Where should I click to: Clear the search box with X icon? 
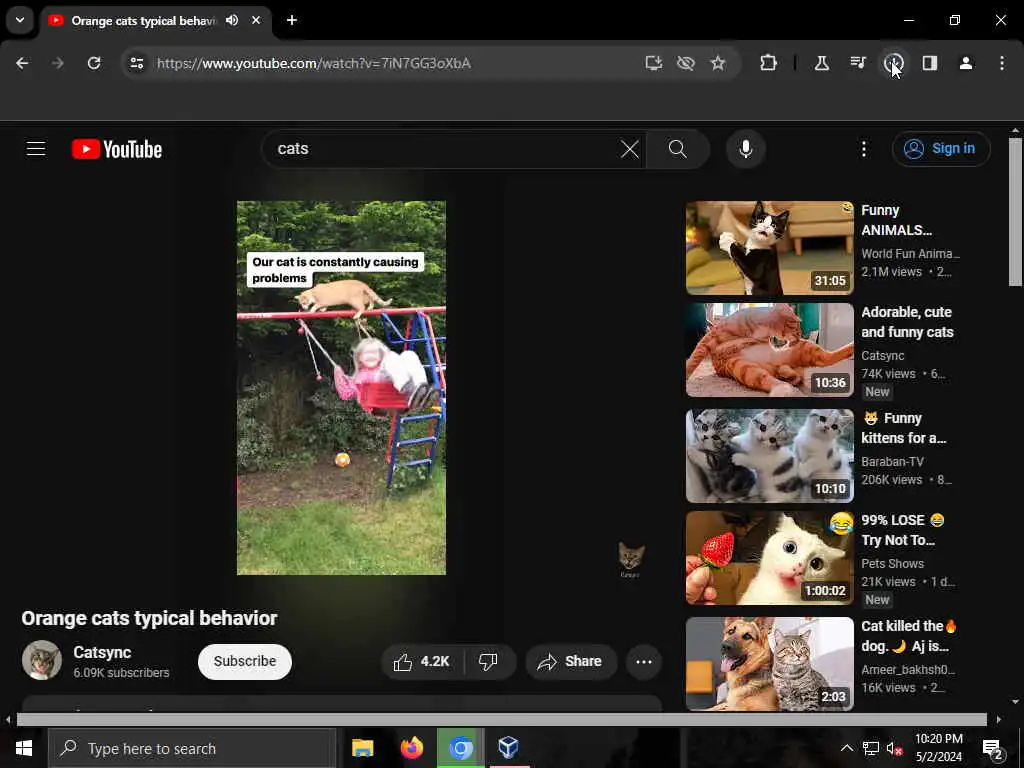[630, 149]
